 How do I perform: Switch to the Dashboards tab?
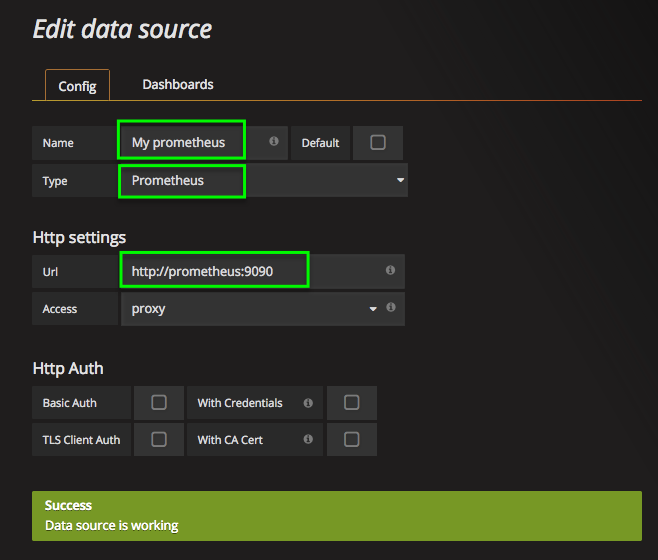178,85
